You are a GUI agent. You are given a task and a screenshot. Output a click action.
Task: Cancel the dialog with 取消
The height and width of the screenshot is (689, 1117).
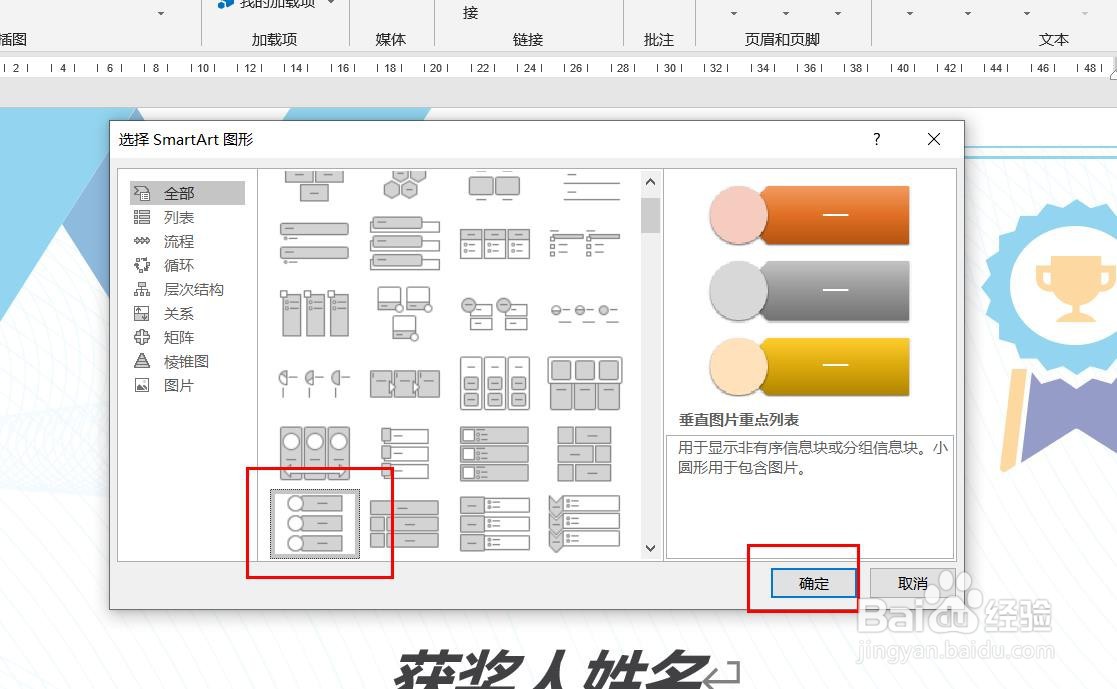912,584
